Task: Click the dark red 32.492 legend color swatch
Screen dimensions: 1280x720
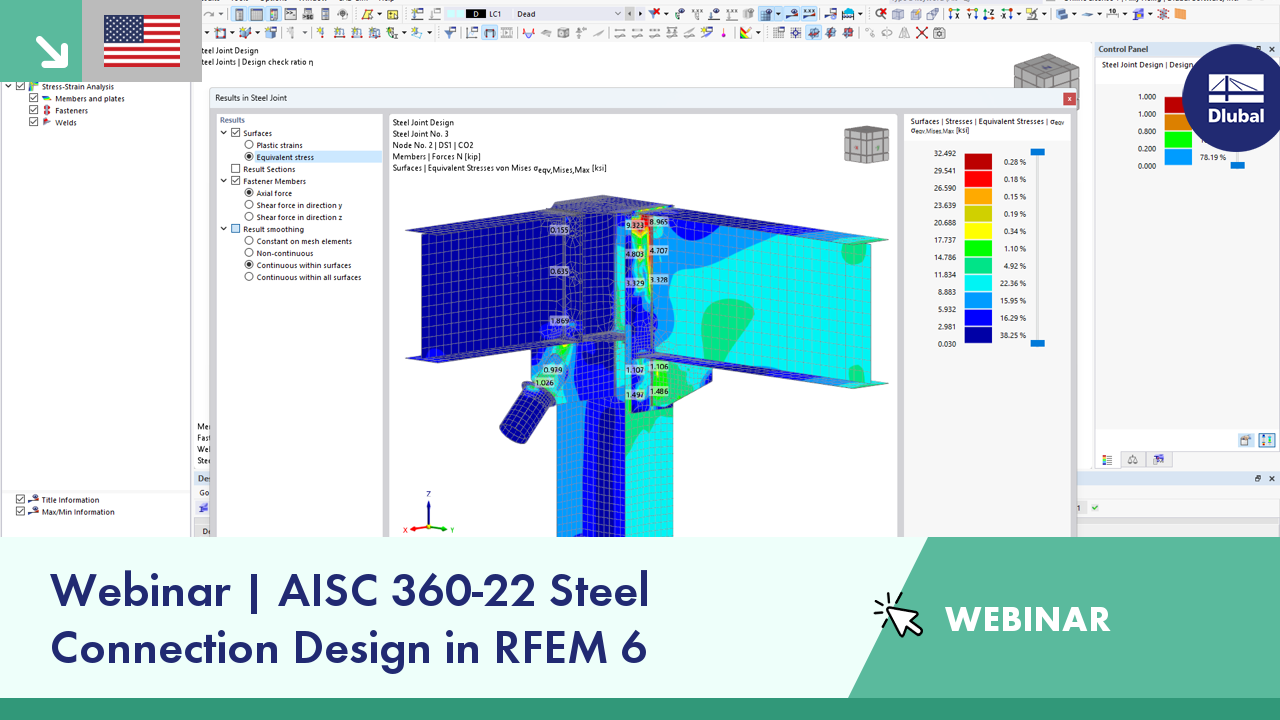Action: (978, 162)
